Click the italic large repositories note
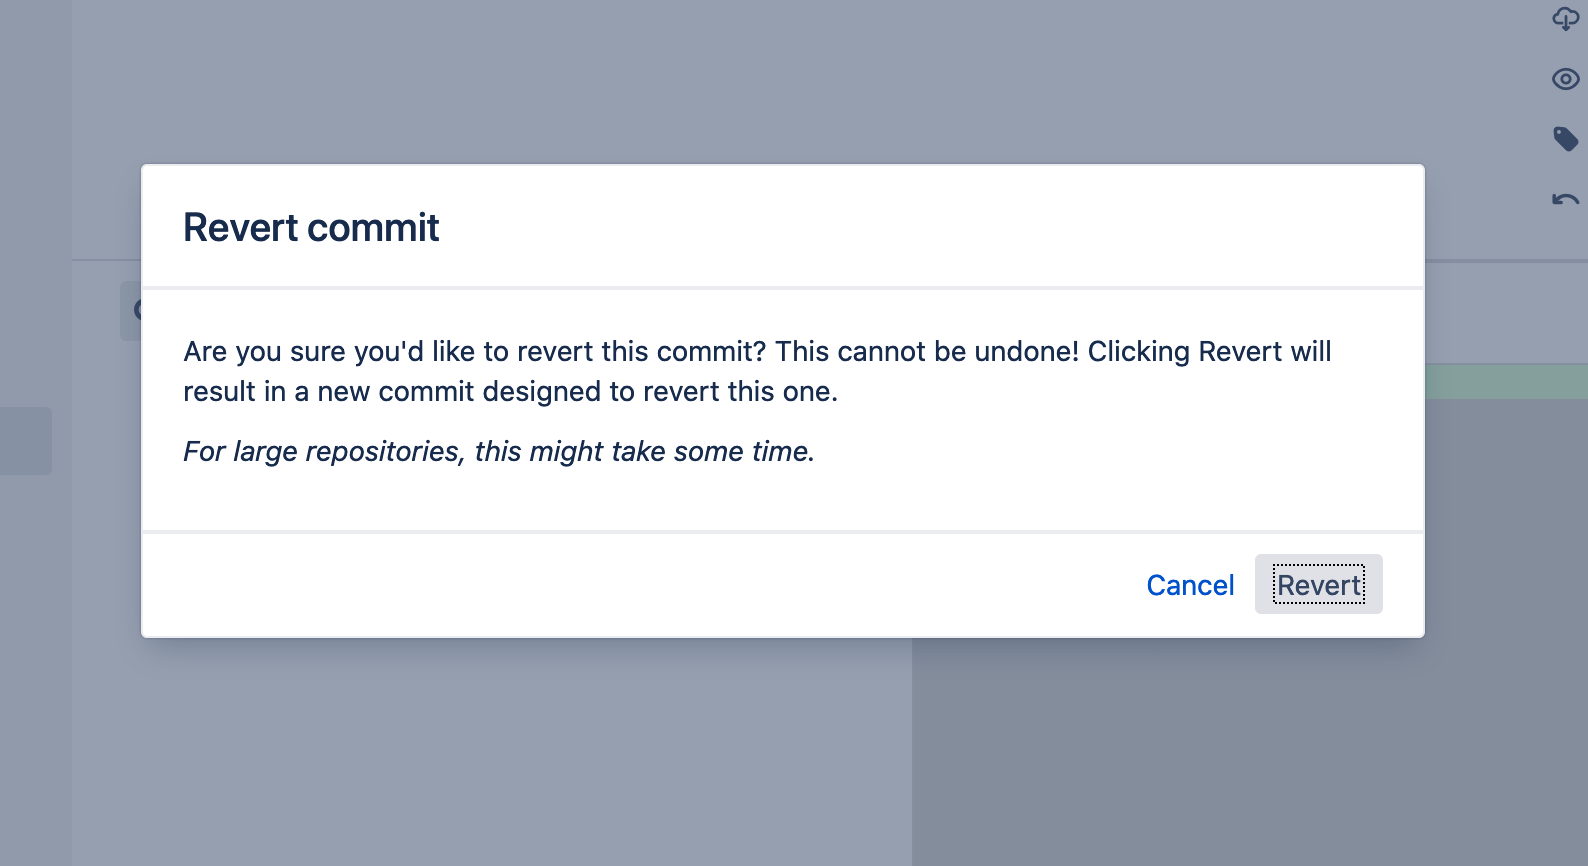 pos(498,452)
